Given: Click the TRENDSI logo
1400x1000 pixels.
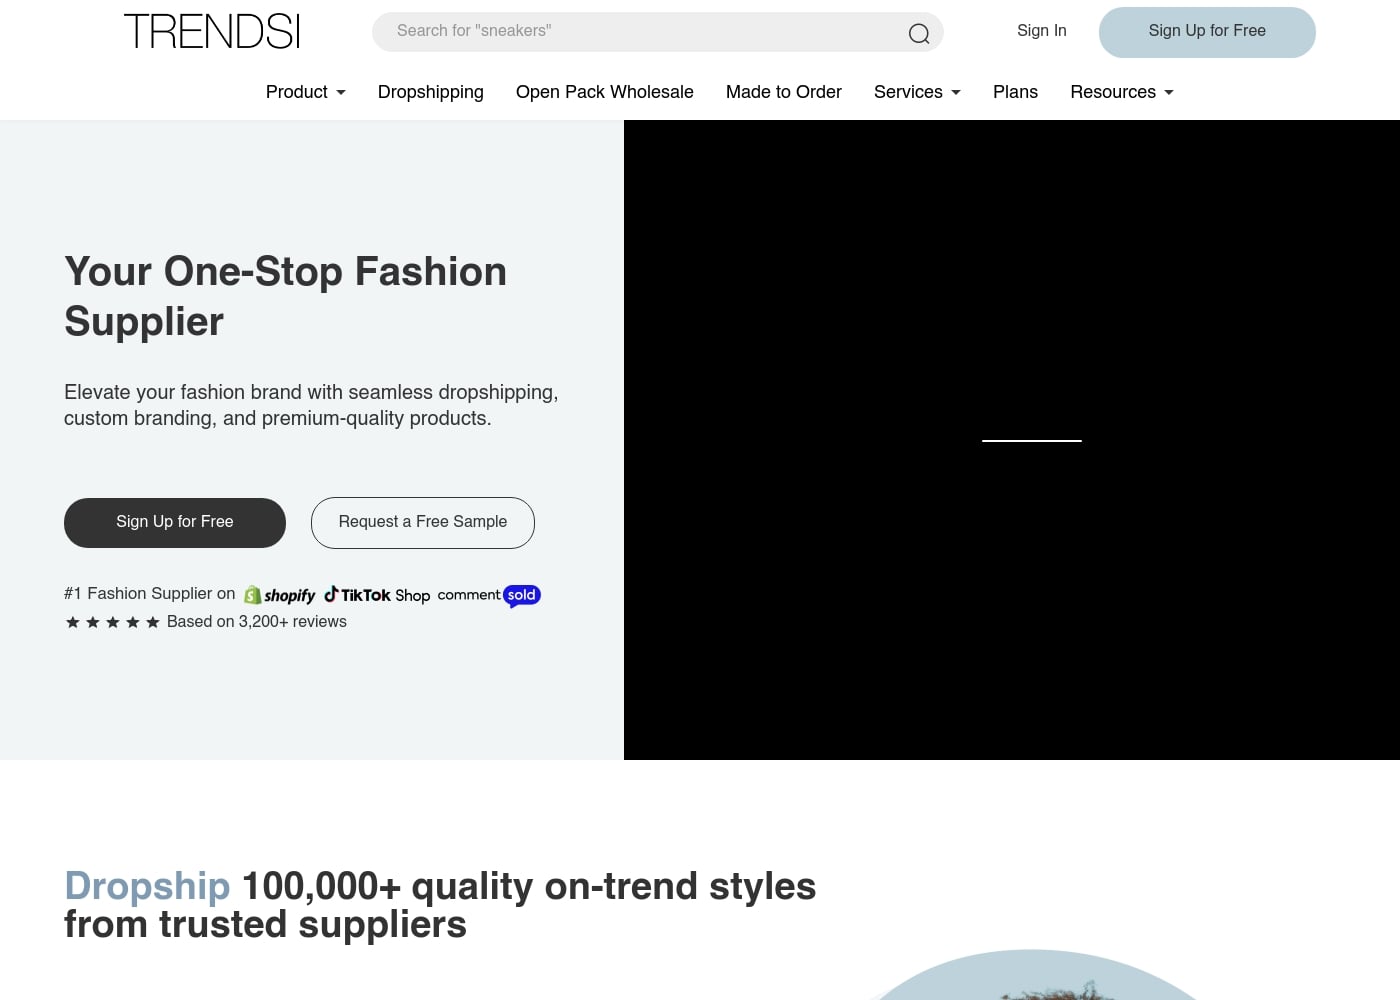Looking at the screenshot, I should click(212, 32).
